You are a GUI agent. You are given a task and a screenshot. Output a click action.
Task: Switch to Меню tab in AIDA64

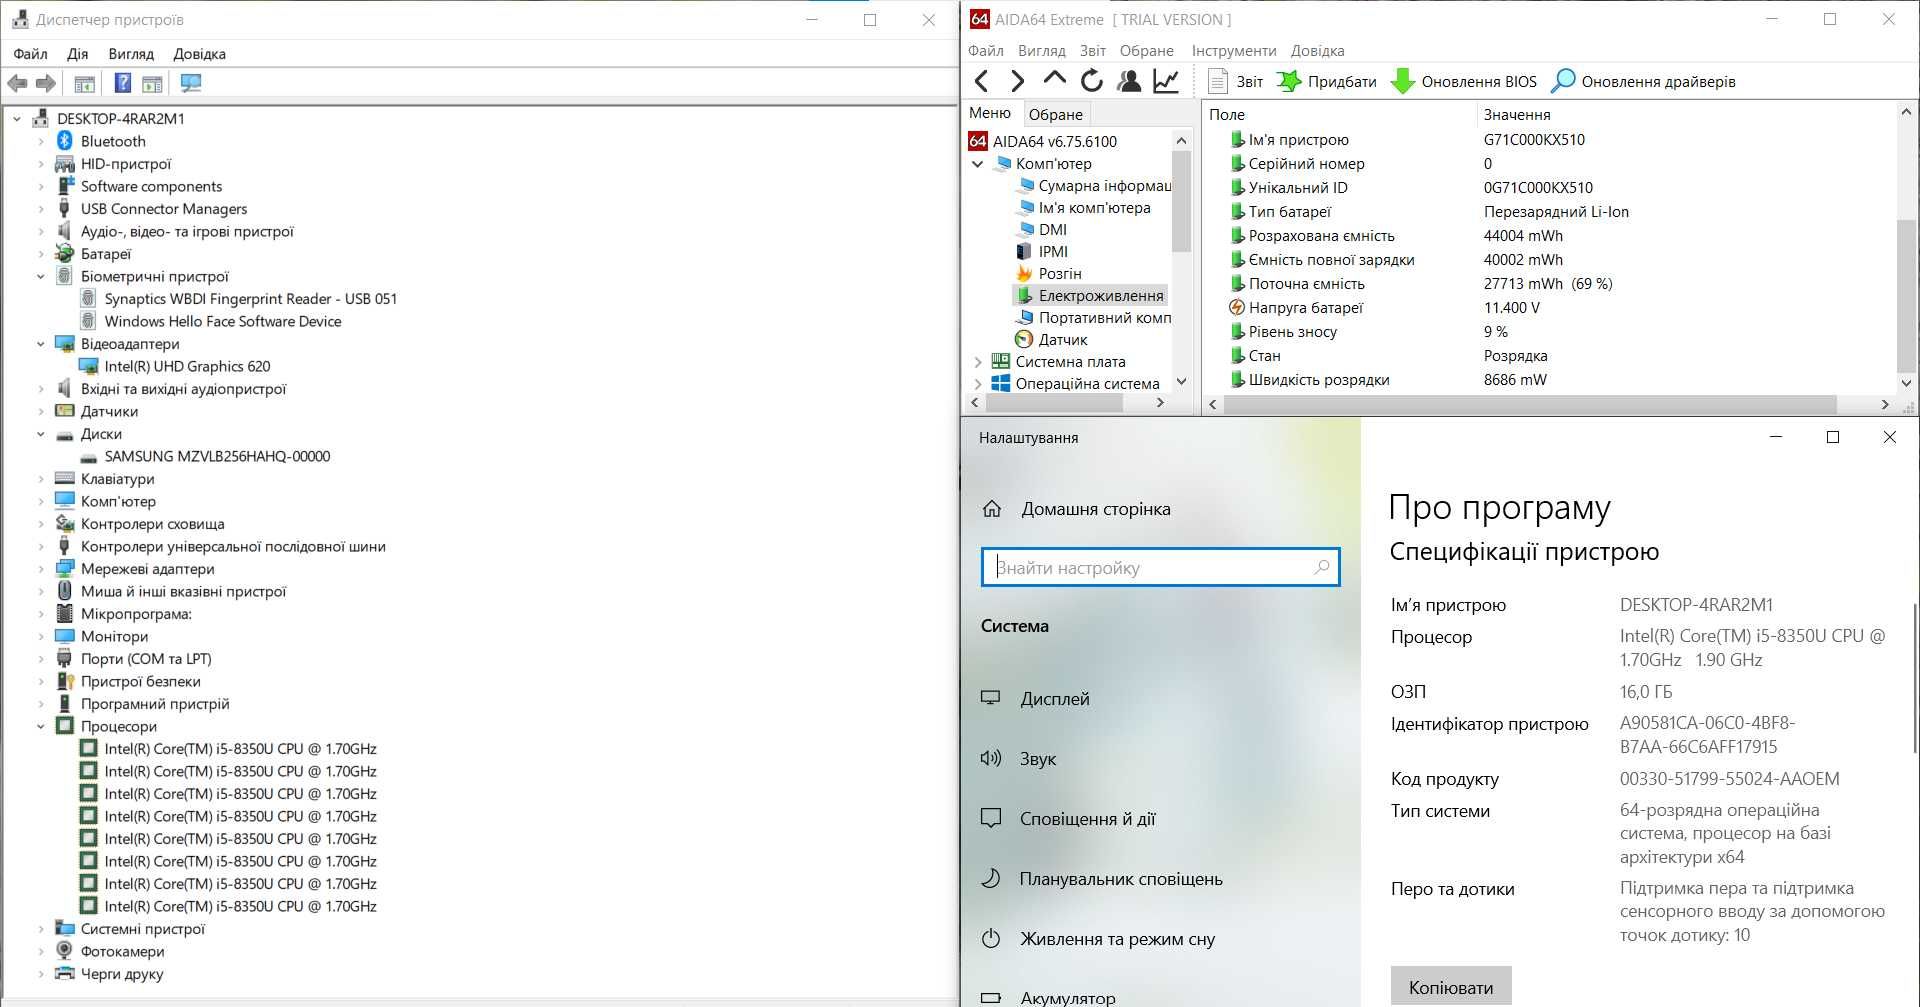[x=990, y=113]
